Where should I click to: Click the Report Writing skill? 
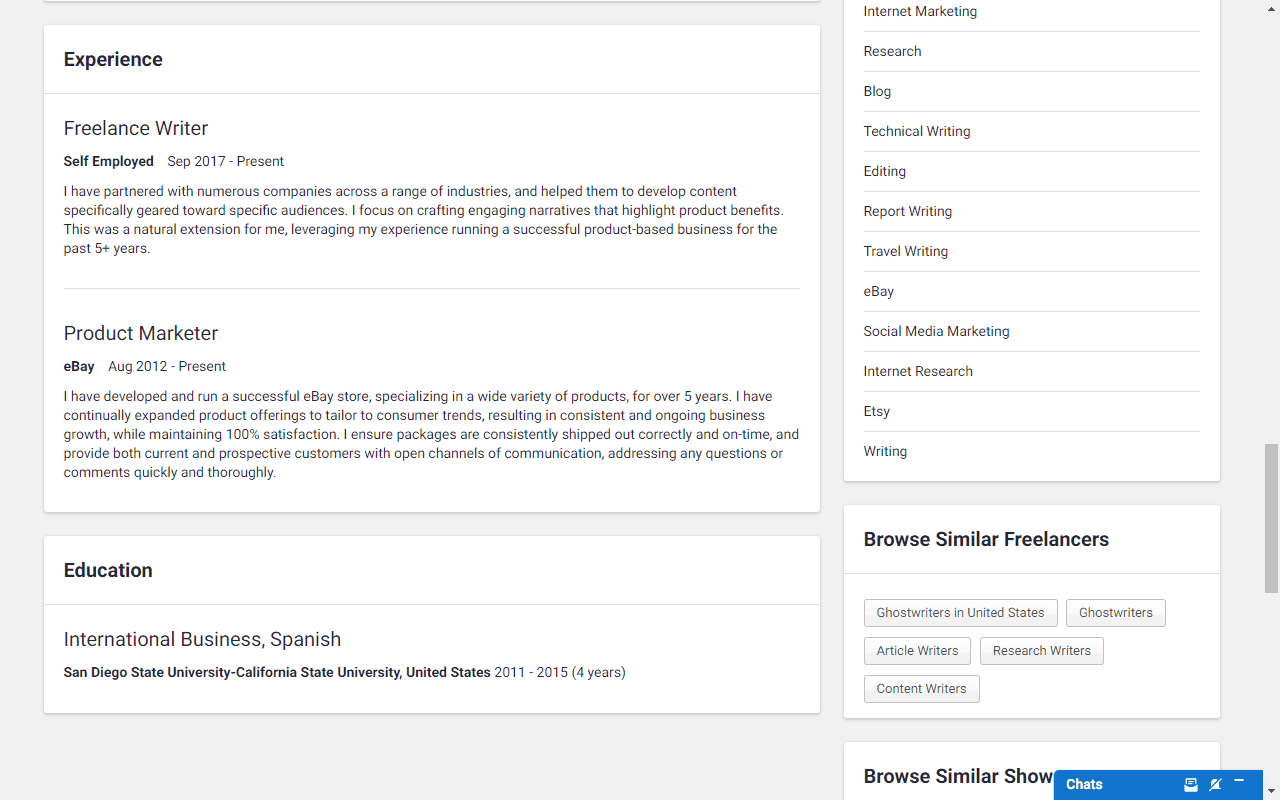(908, 211)
